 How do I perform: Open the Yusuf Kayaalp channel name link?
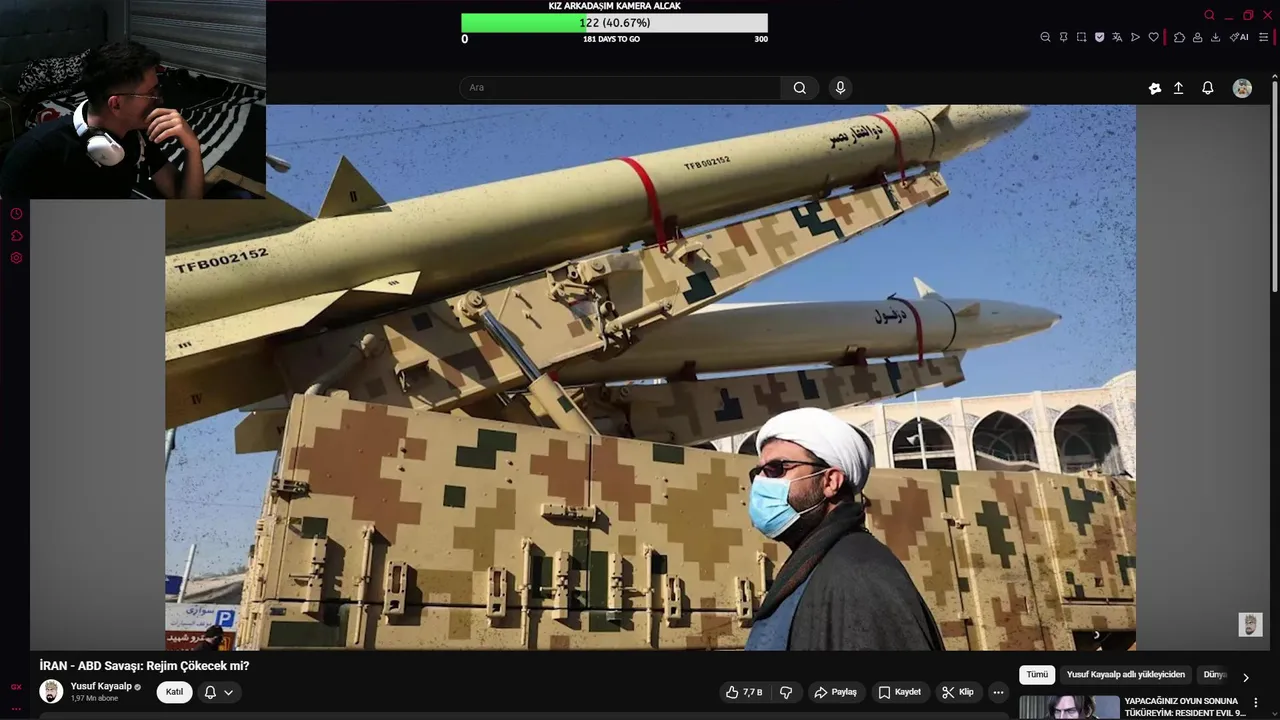coord(101,686)
